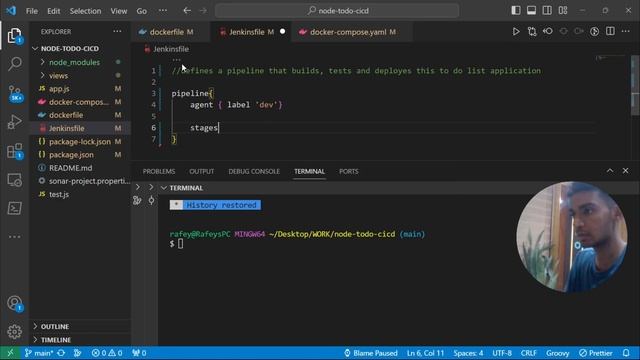Switch to the PORTS panel tab
The height and width of the screenshot is (360, 640).
click(x=349, y=171)
